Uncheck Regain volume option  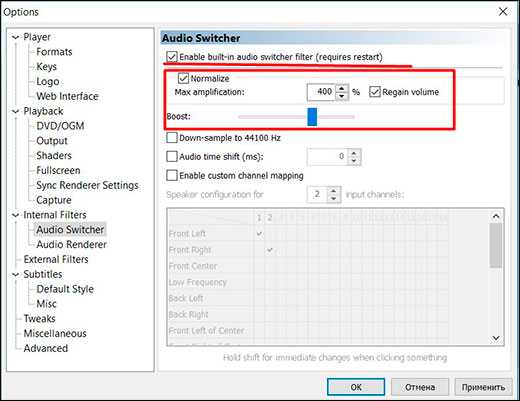pyautogui.click(x=375, y=92)
